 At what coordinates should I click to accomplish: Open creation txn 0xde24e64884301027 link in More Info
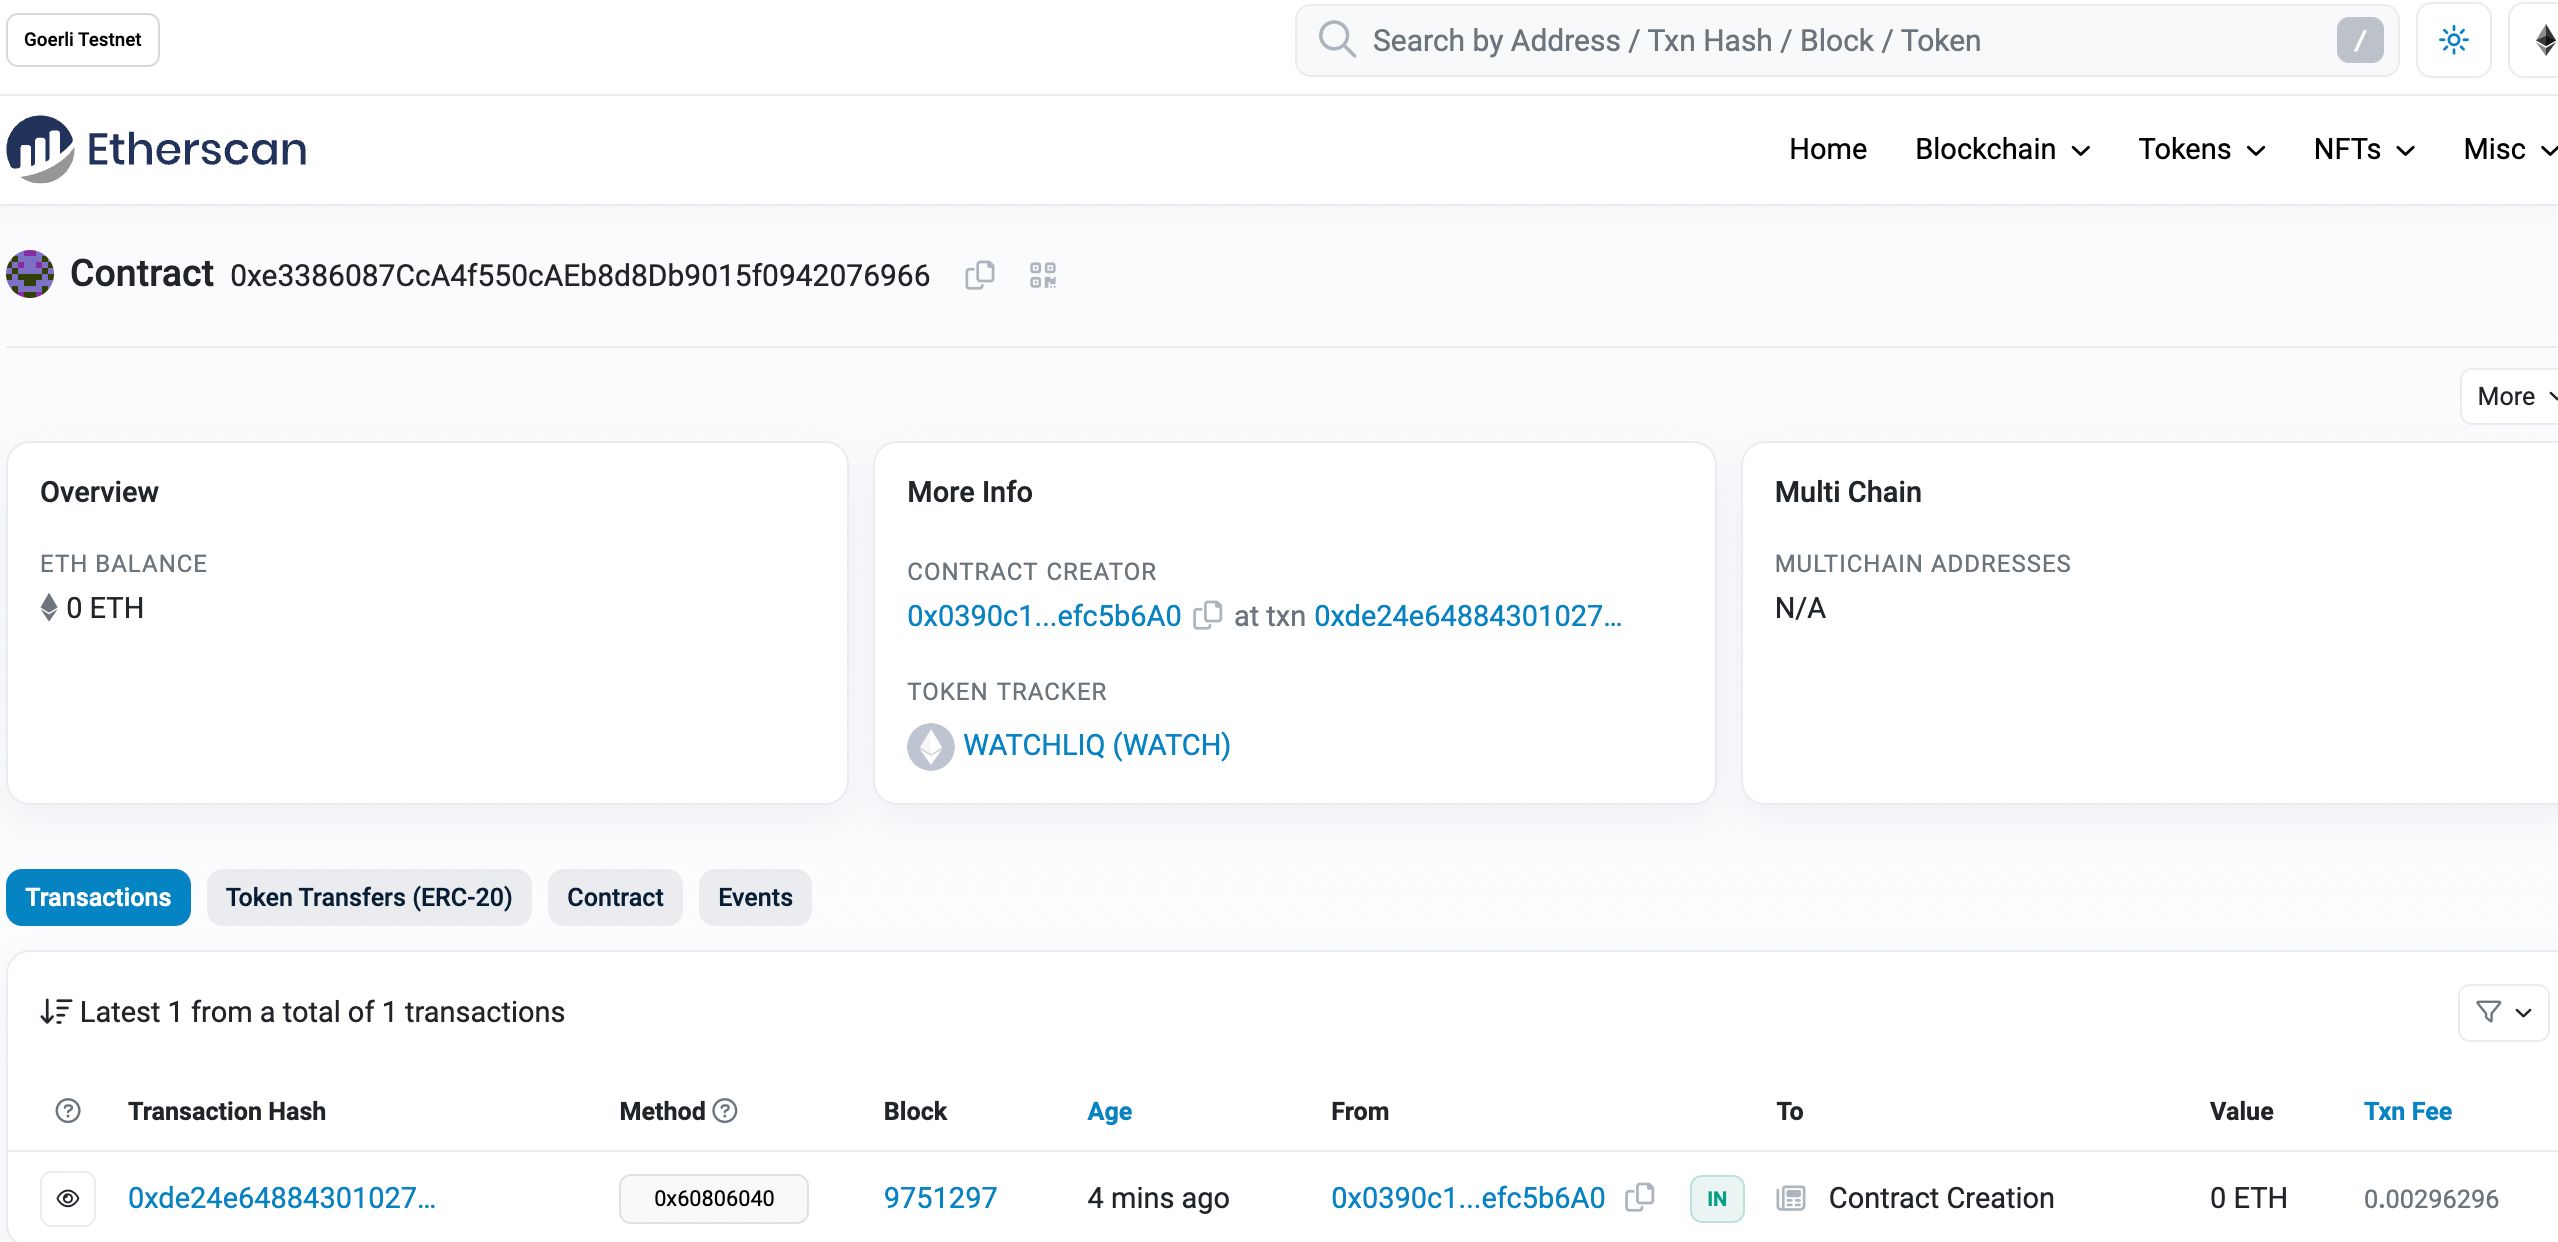click(x=1468, y=615)
